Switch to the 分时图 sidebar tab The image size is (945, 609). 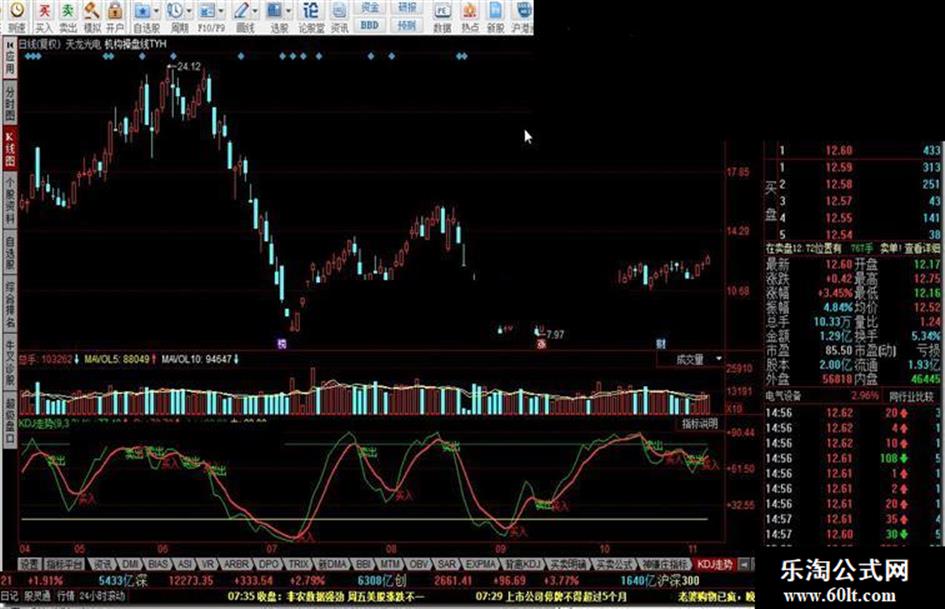[x=10, y=102]
